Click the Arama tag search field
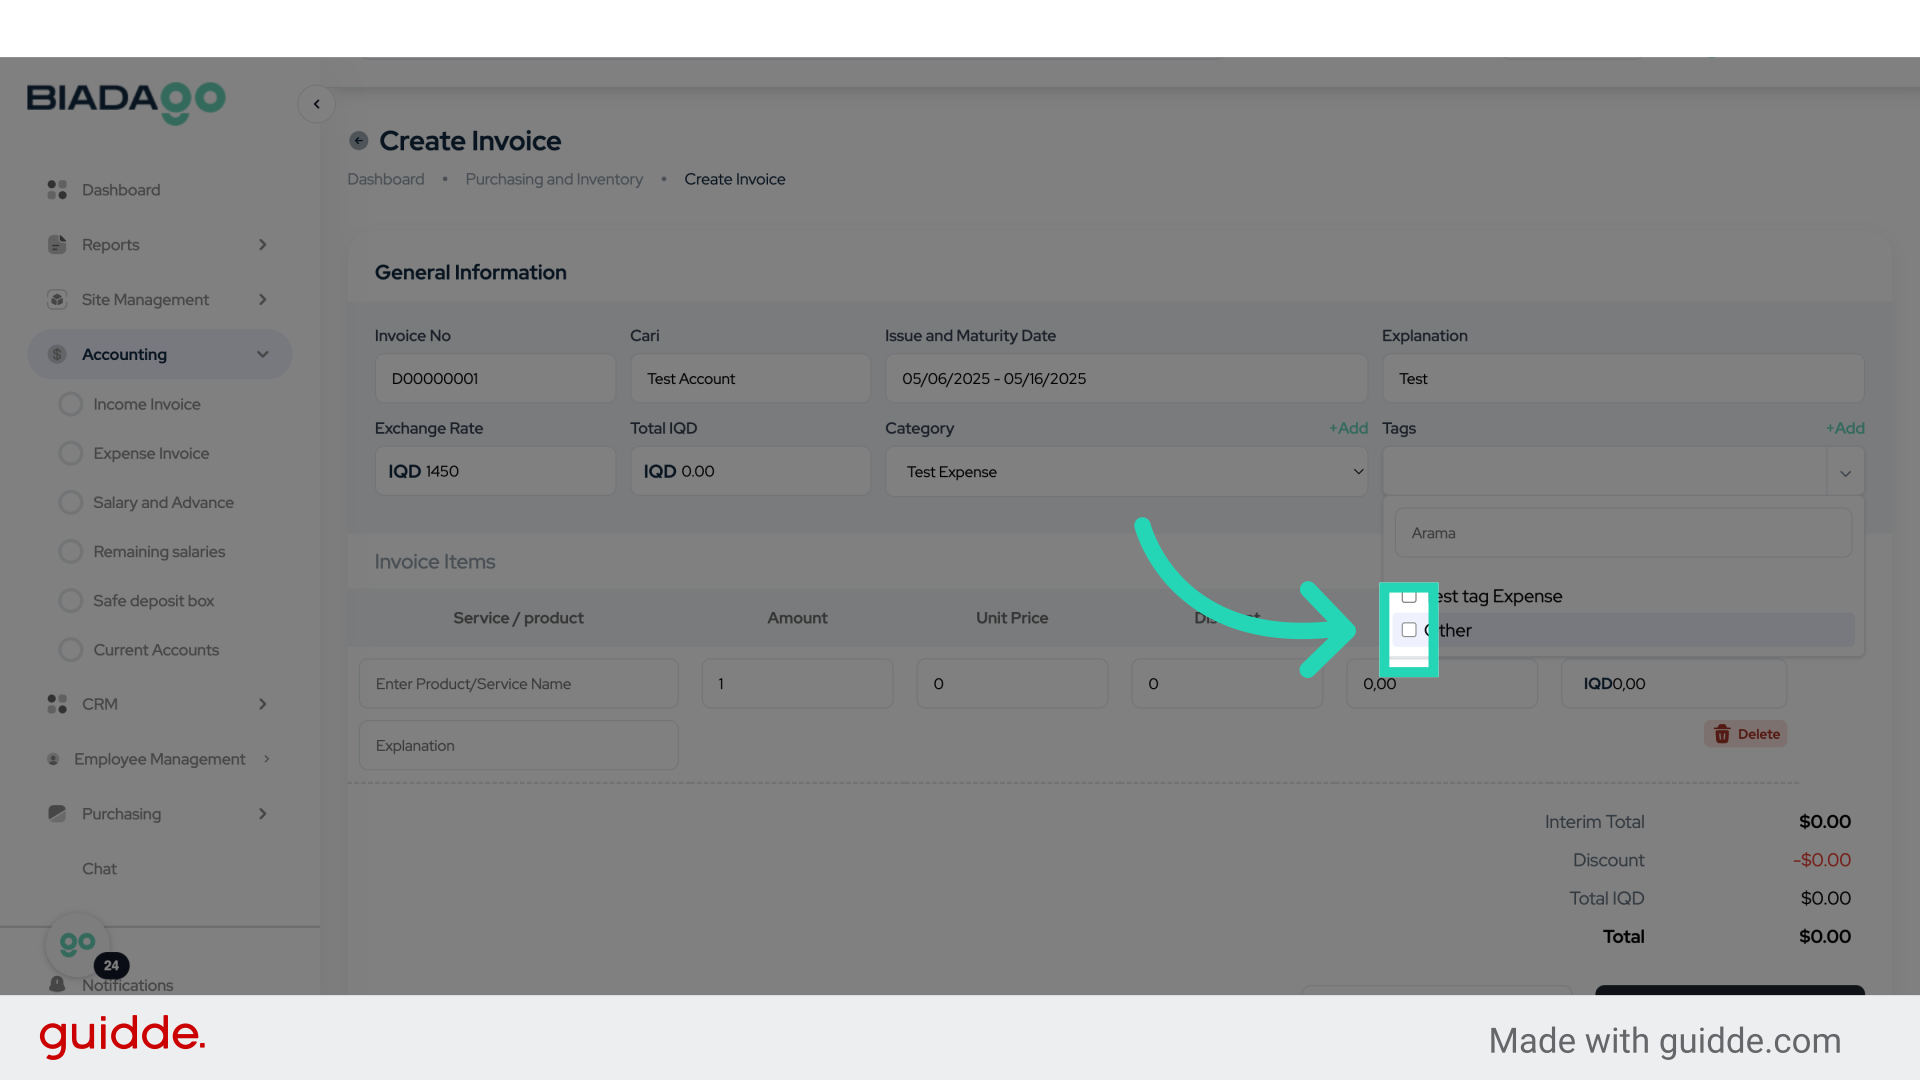This screenshot has height=1080, width=1920. click(x=1622, y=533)
